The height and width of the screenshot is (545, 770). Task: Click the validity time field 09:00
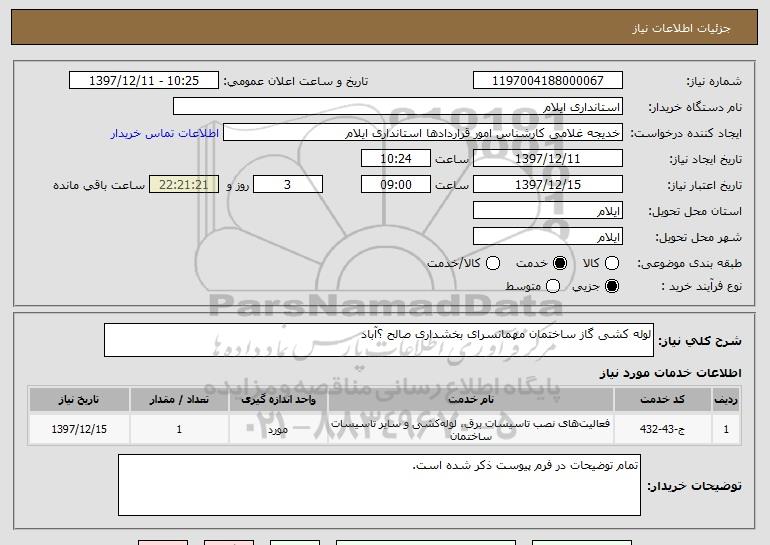point(396,185)
